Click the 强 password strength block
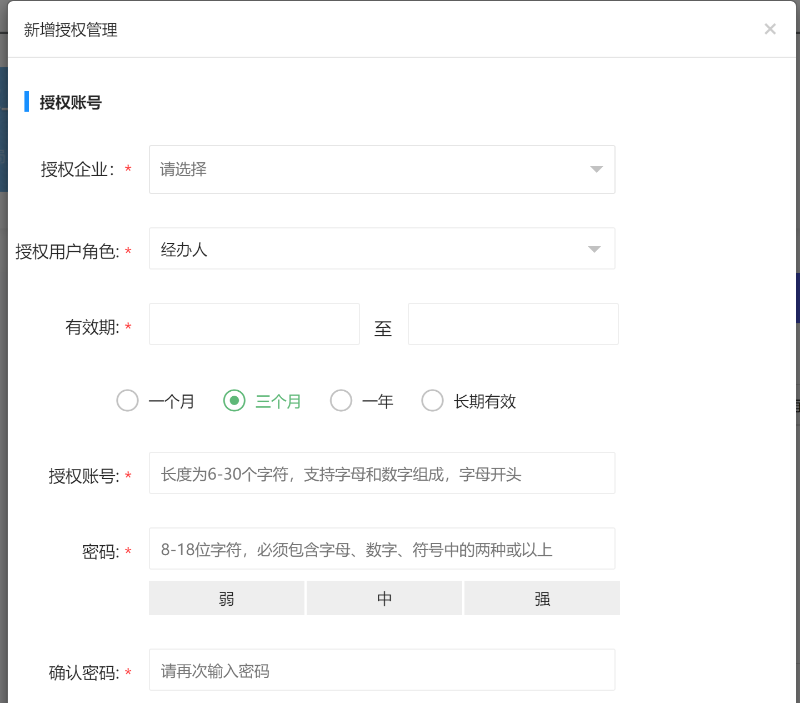The image size is (800, 703). 542,598
